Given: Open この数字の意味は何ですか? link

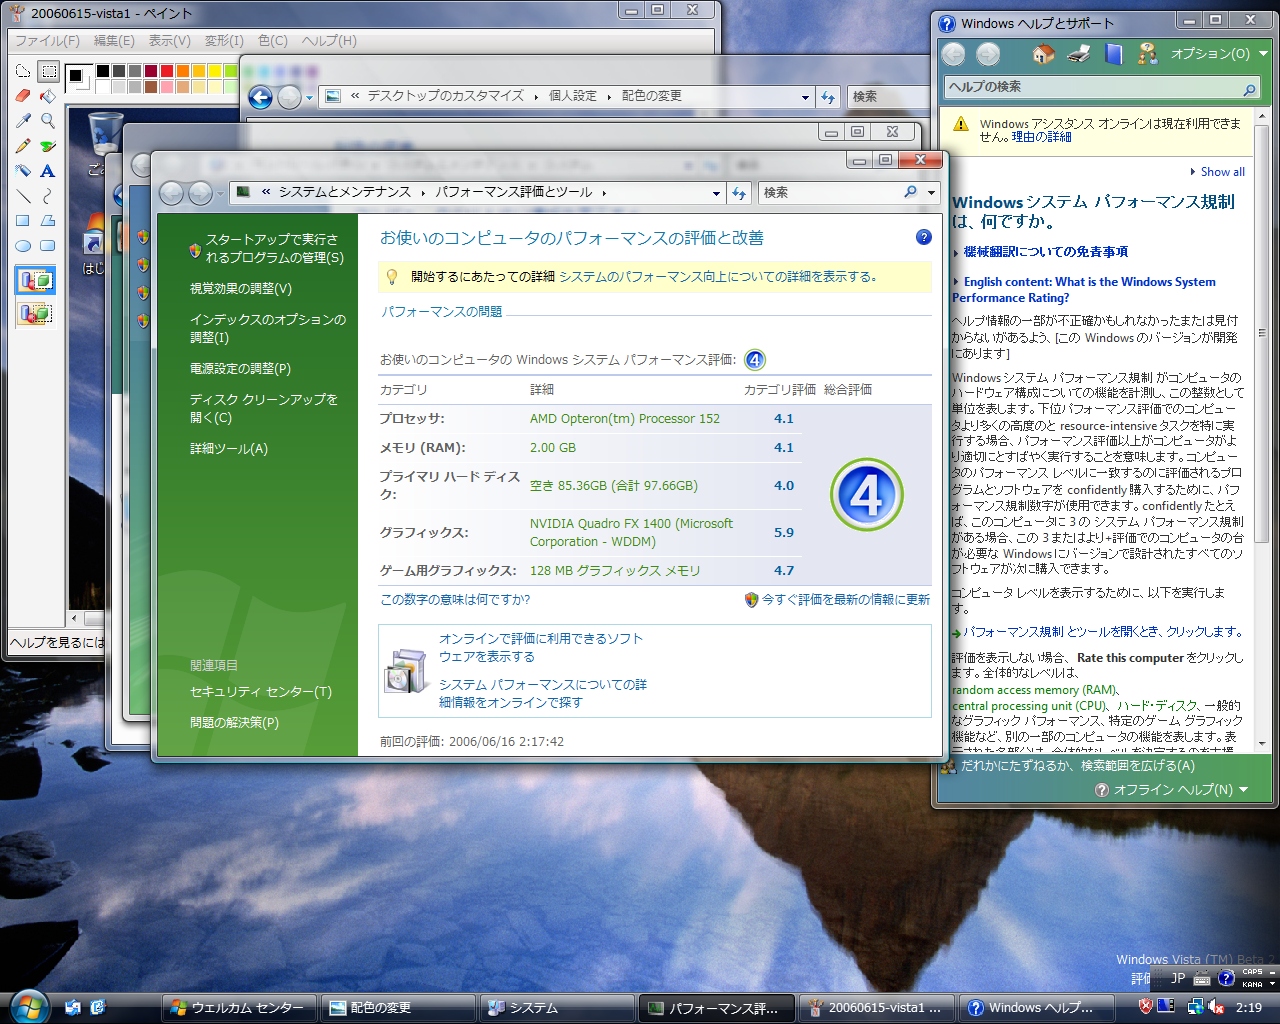Looking at the screenshot, I should point(455,600).
